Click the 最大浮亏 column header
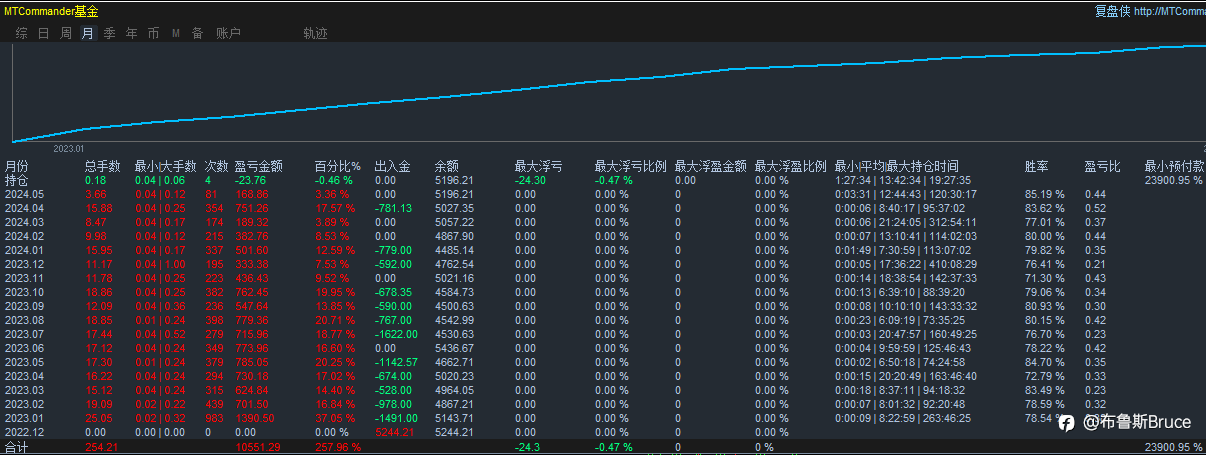Image resolution: width=1206 pixels, height=455 pixels. pos(538,166)
